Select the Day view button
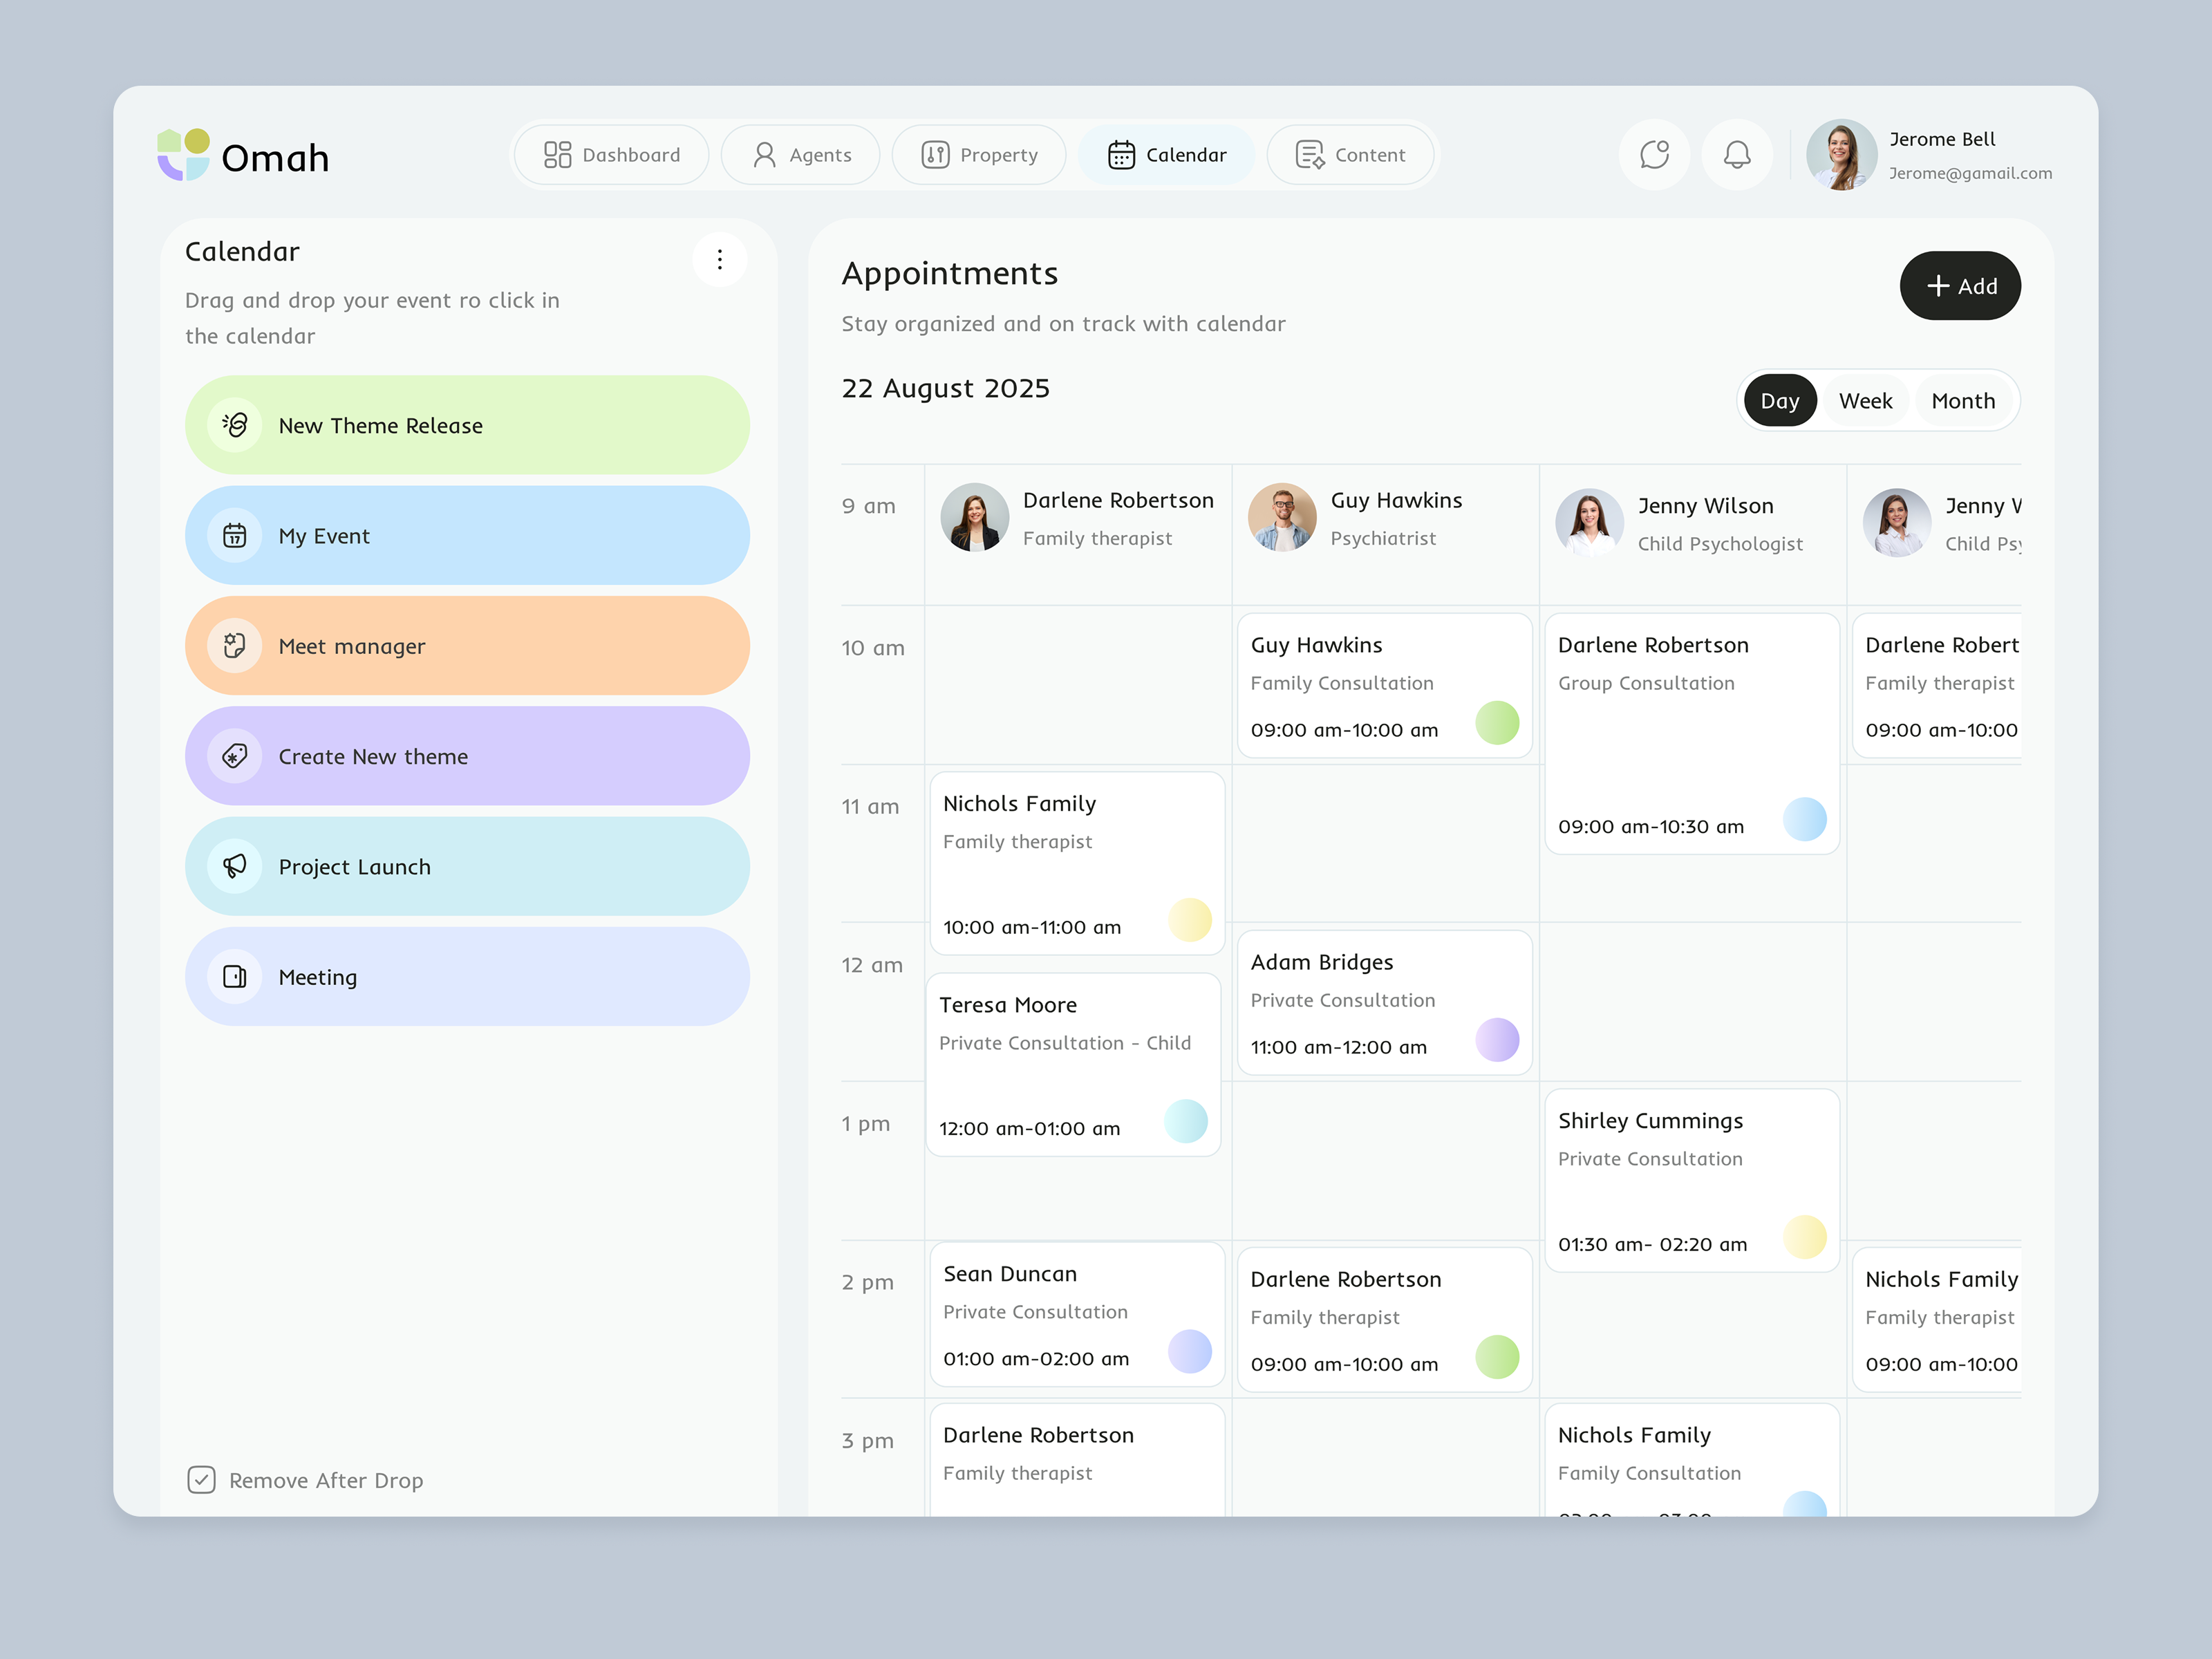 1780,400
